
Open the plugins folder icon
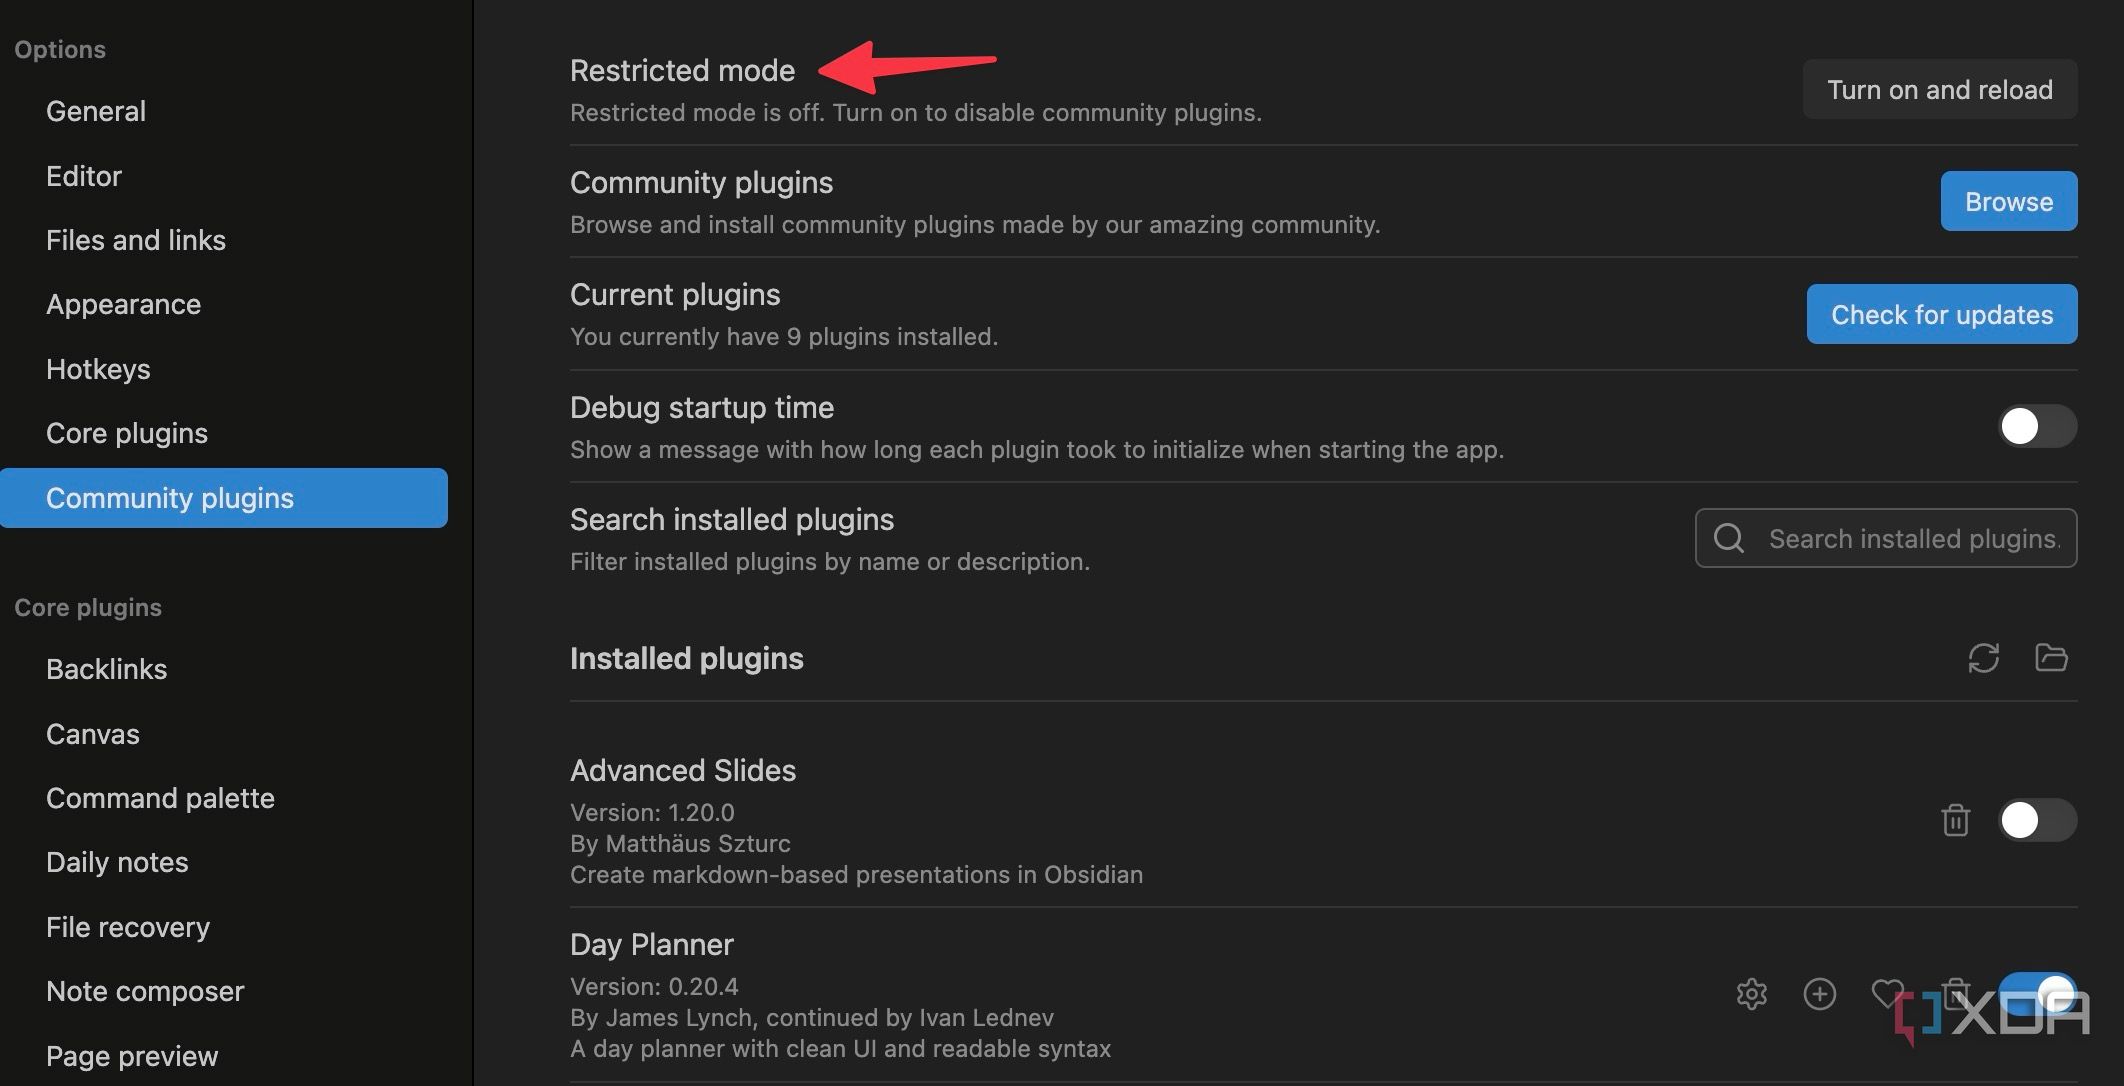[x=2051, y=658]
